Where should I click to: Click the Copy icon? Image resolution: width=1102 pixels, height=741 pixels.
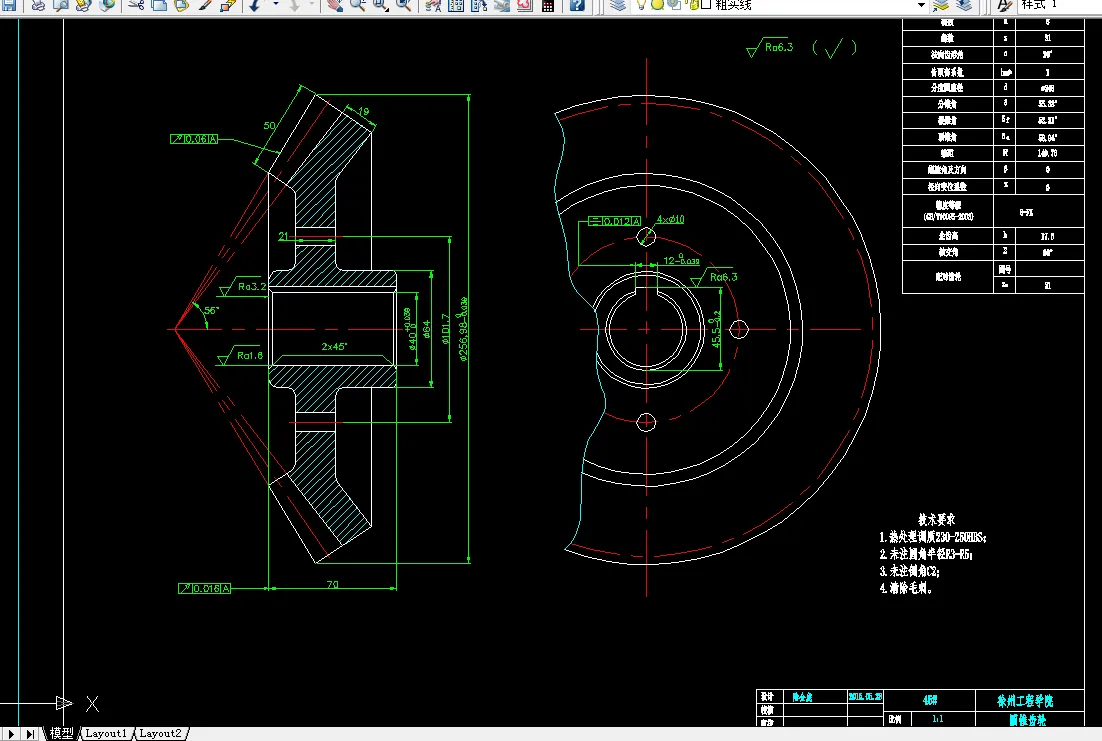[x=160, y=6]
